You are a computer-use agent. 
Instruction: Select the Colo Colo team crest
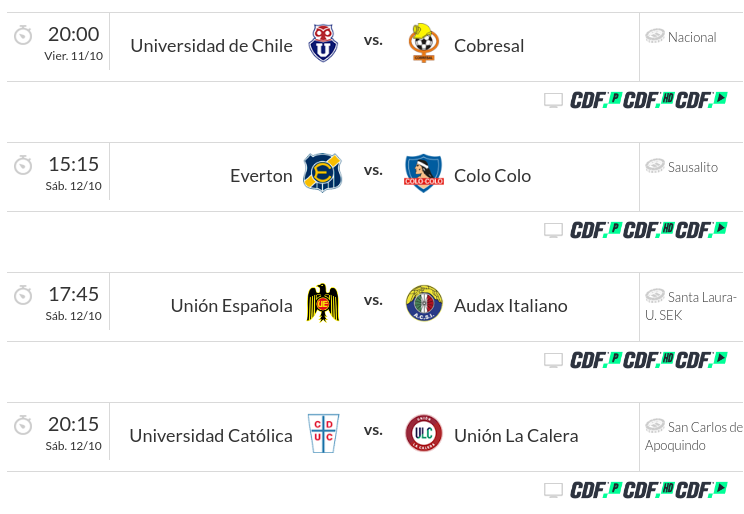tap(424, 173)
